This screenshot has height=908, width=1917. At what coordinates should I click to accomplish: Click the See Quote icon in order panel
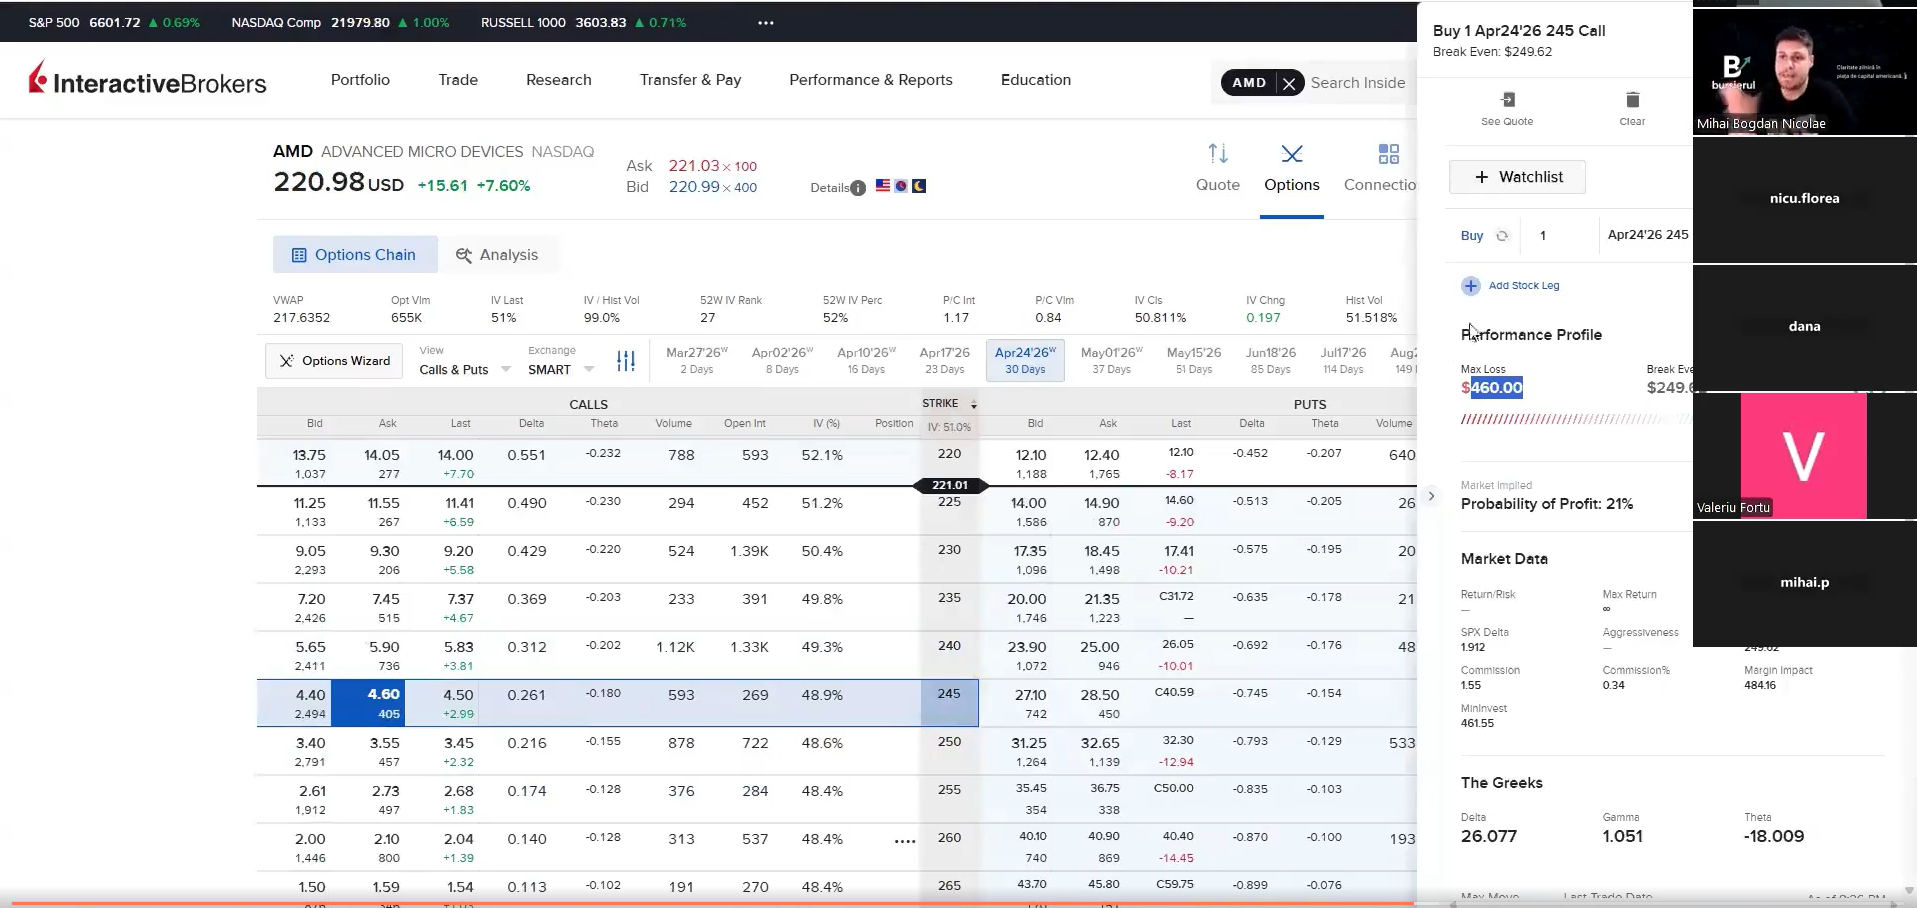pyautogui.click(x=1507, y=99)
